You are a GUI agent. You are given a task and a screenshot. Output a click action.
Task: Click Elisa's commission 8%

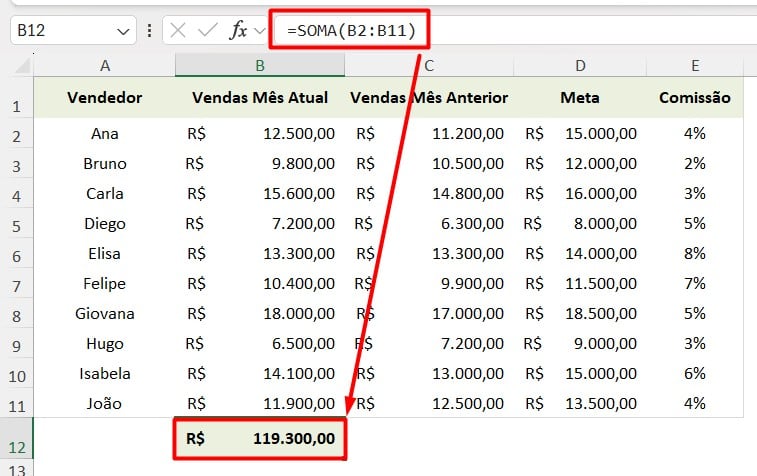click(x=695, y=253)
